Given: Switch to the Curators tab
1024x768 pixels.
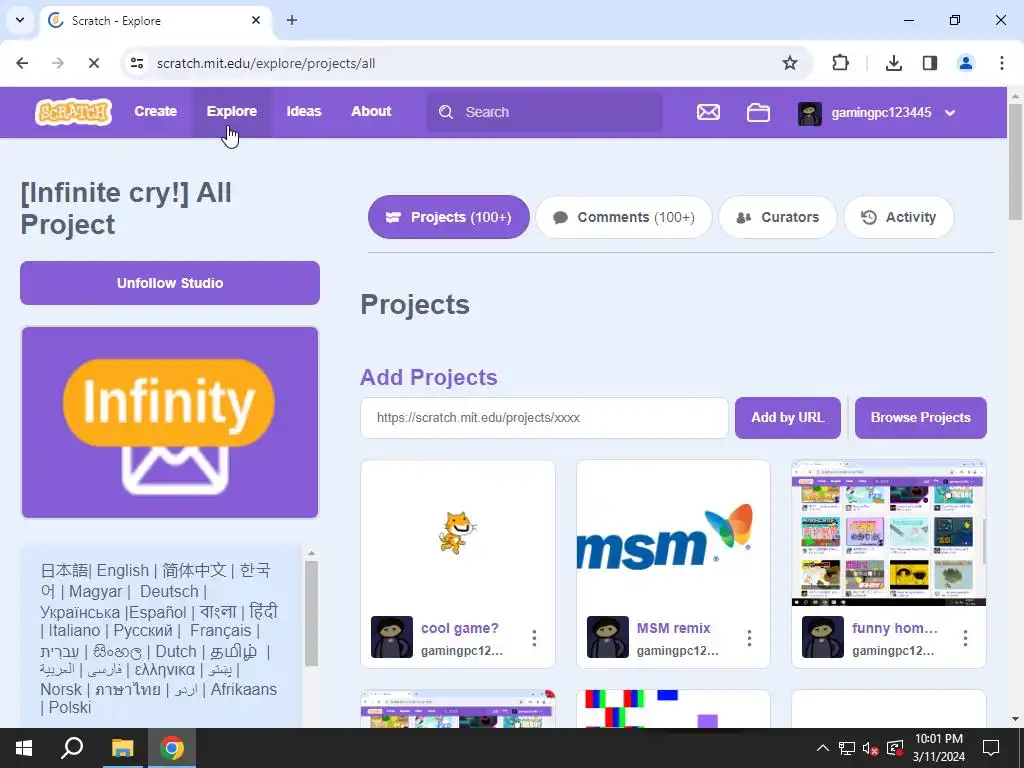Looking at the screenshot, I should (x=777, y=217).
